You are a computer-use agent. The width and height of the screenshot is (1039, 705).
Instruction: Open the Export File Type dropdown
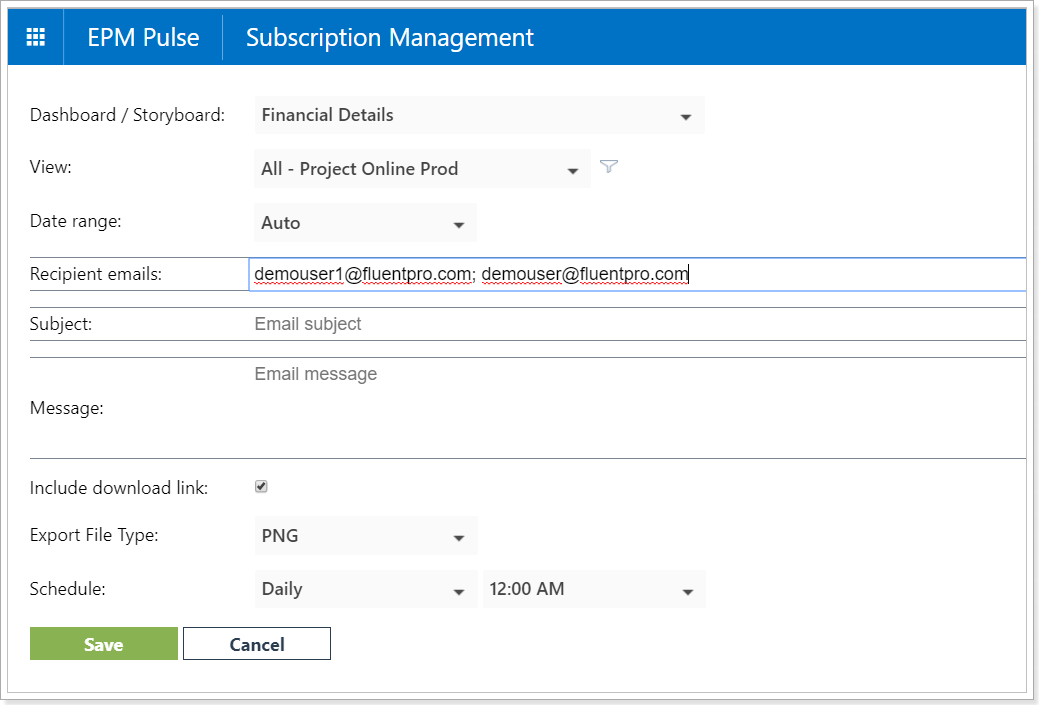click(366, 535)
